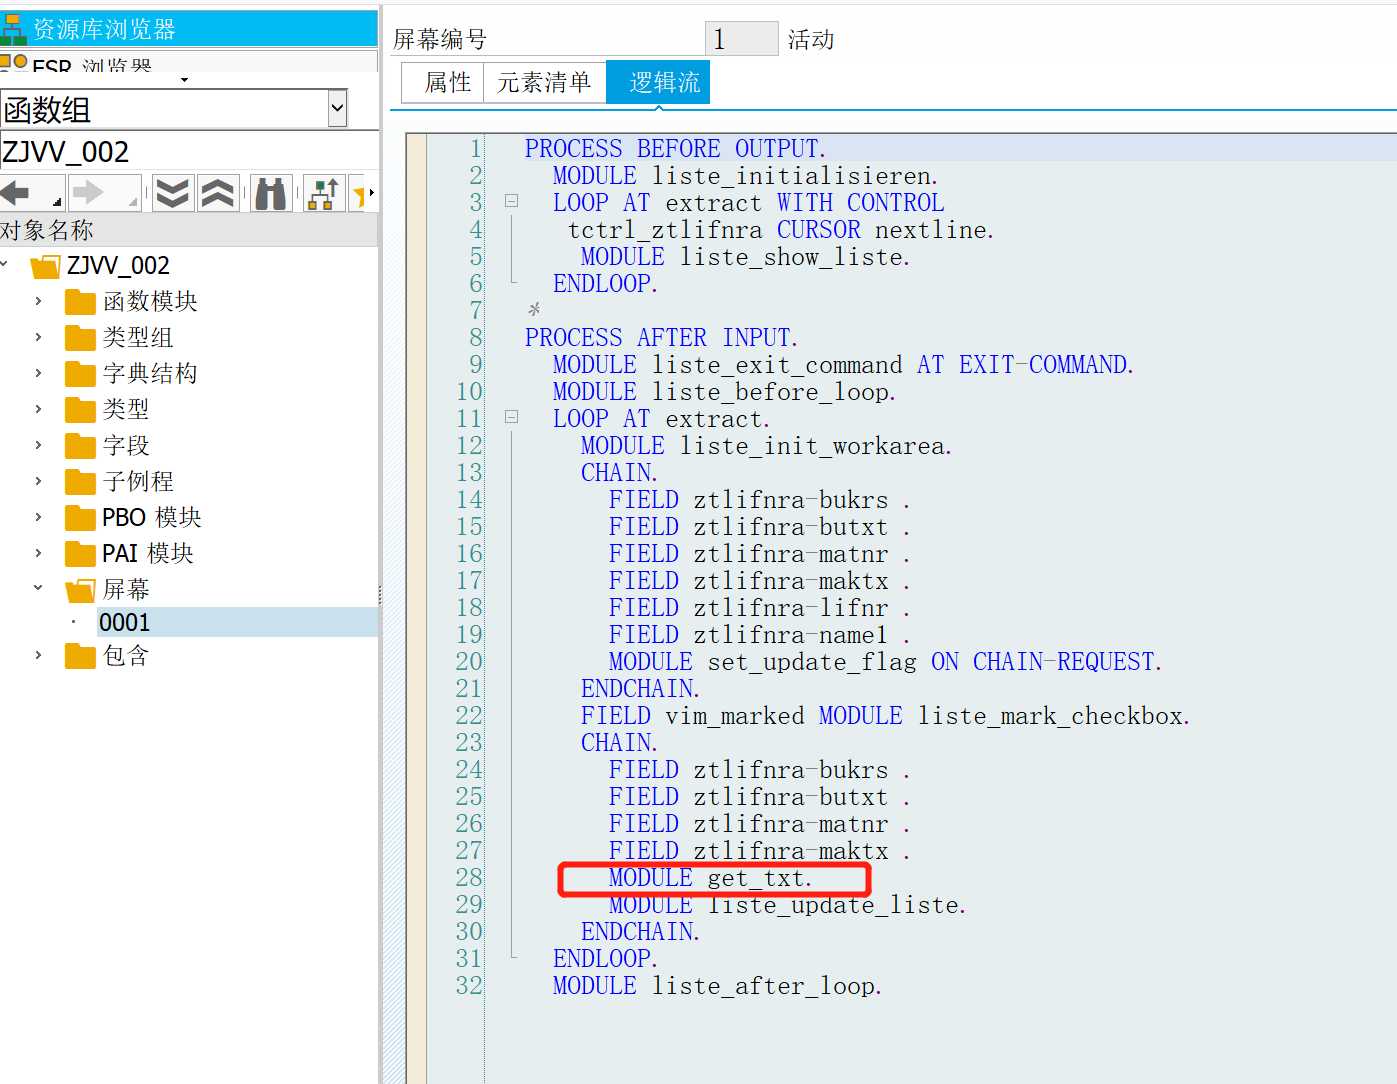Image resolution: width=1397 pixels, height=1084 pixels.
Task: Expand the 函数模块 folder
Action: coord(38,301)
